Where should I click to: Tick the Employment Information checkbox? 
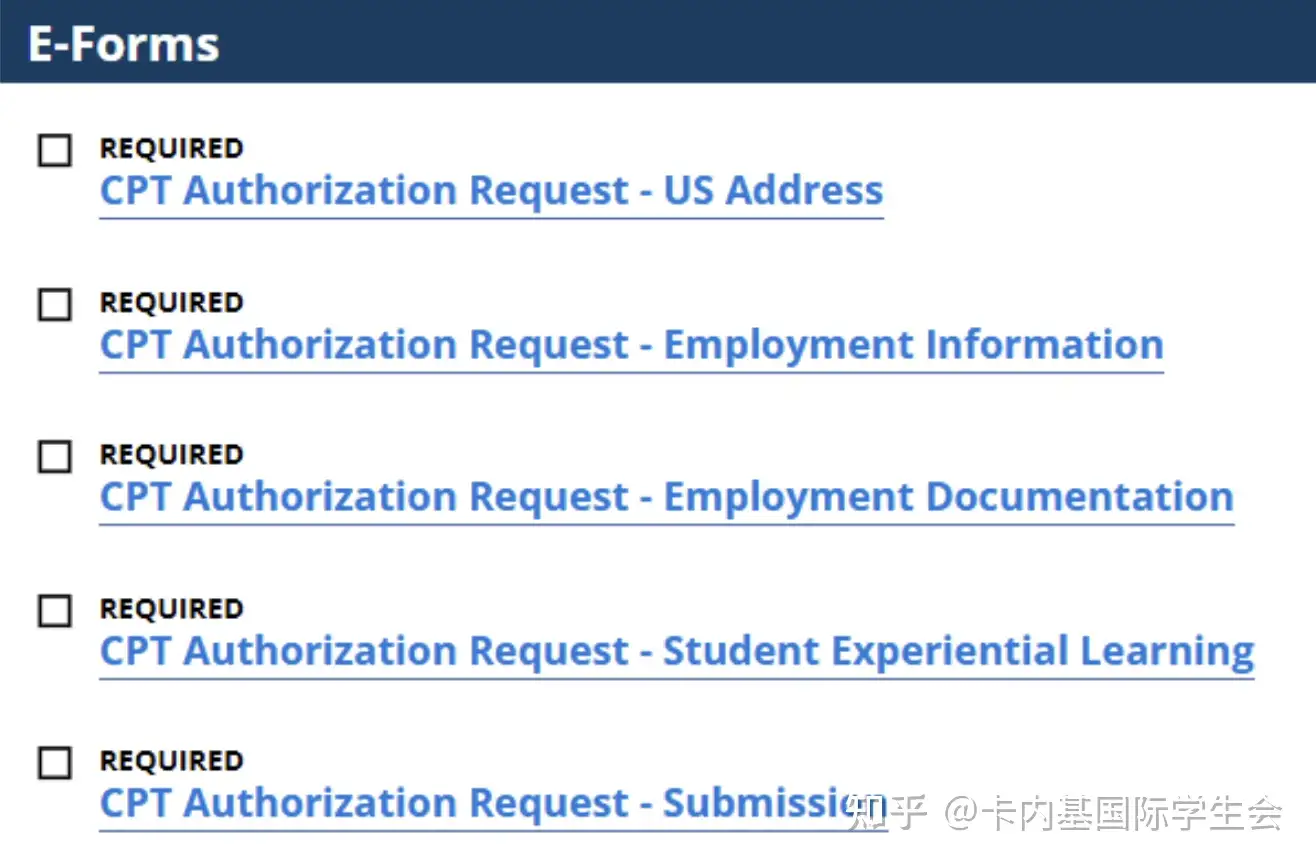tap(55, 304)
